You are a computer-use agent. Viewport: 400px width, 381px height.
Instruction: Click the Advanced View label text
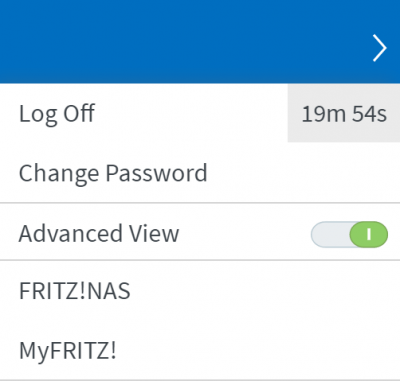tap(99, 233)
